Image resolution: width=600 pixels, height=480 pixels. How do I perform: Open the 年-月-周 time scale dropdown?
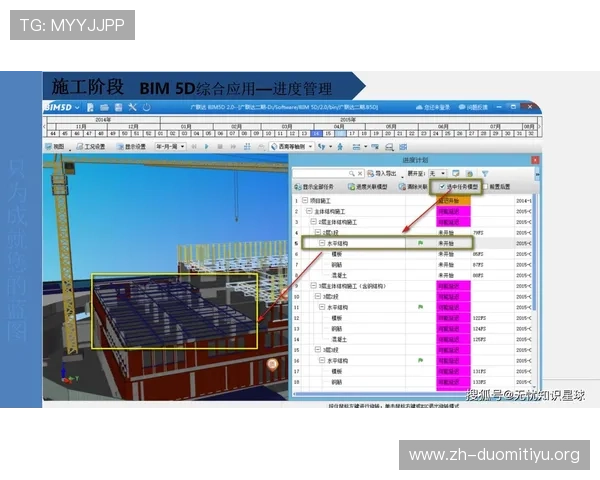coord(170,147)
